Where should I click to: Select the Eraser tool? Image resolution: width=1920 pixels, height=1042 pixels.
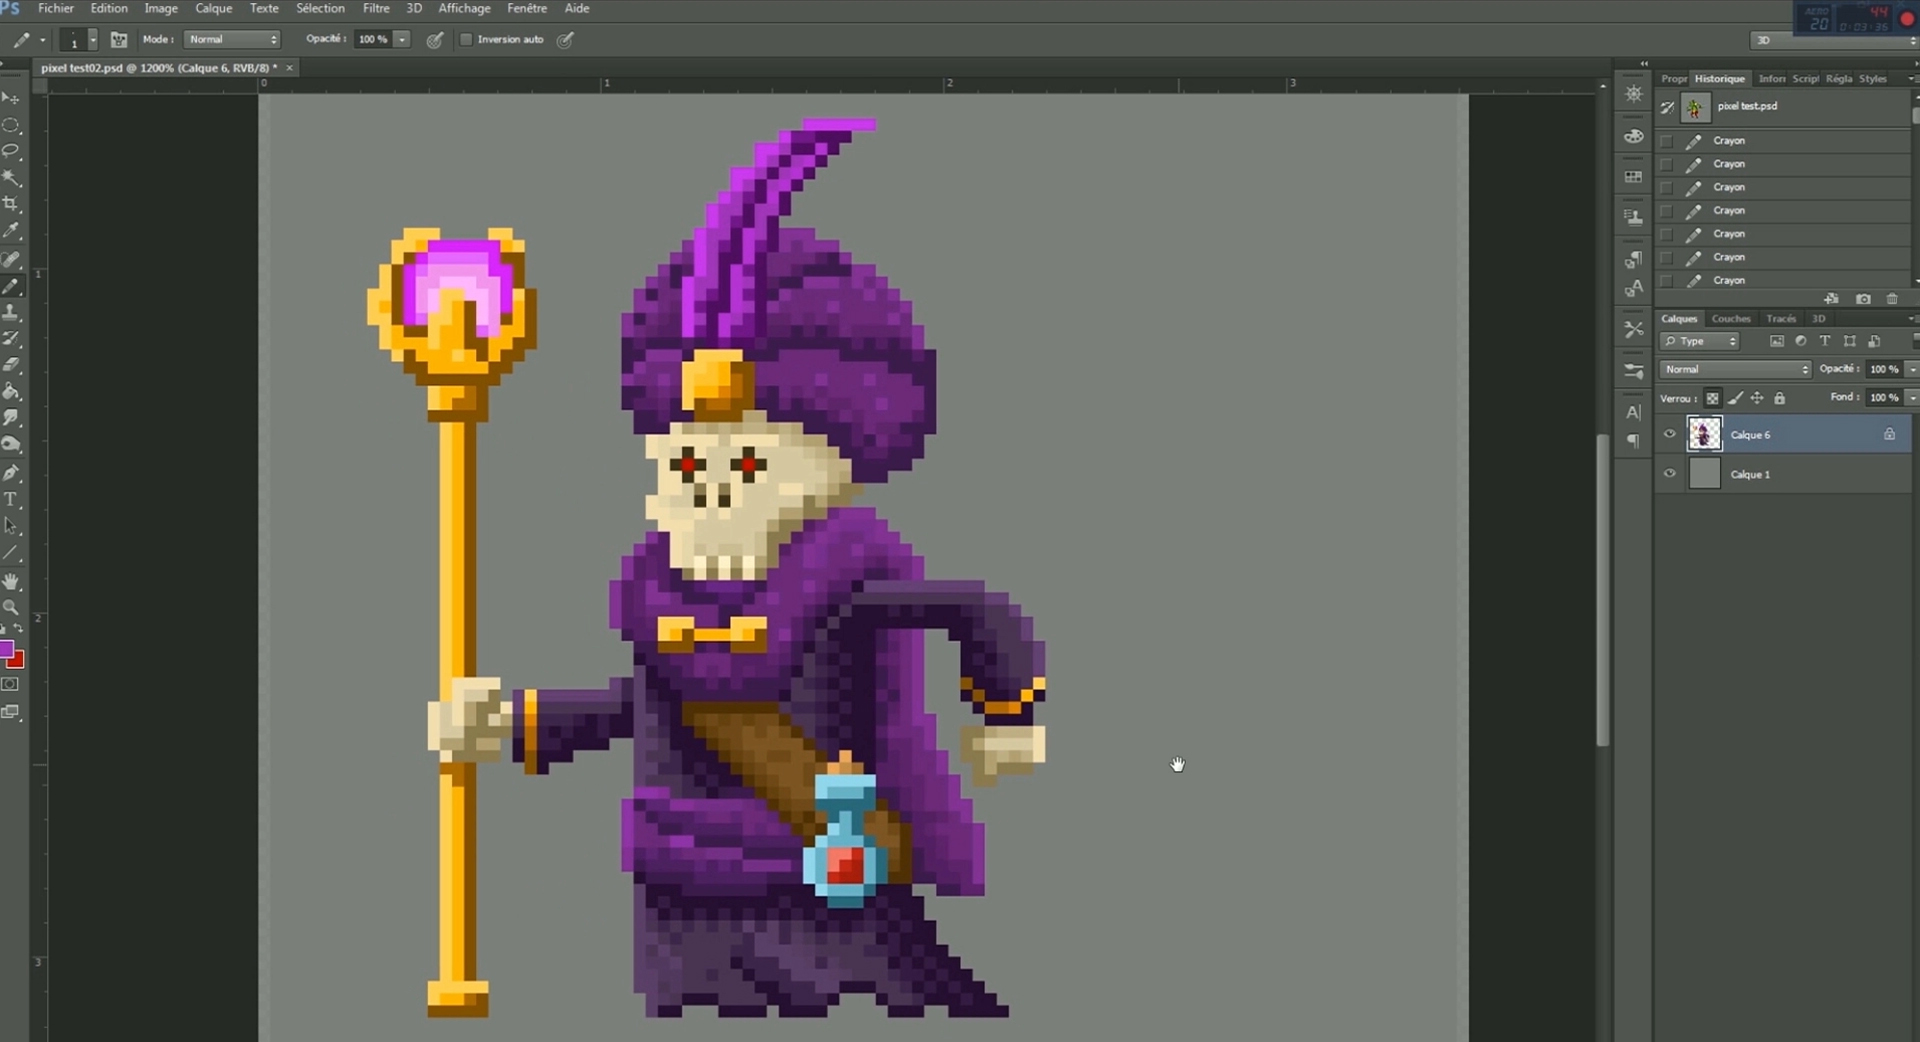tap(11, 365)
